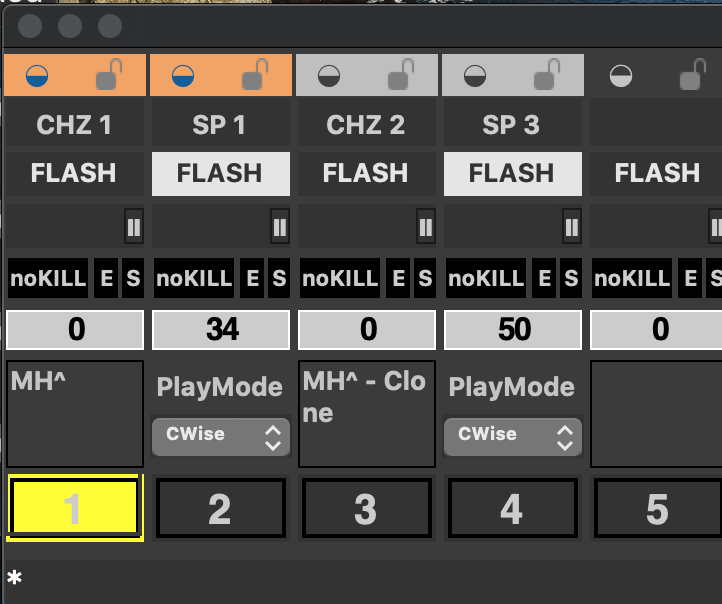Click the padlock icon above SP 3

click(x=548, y=74)
